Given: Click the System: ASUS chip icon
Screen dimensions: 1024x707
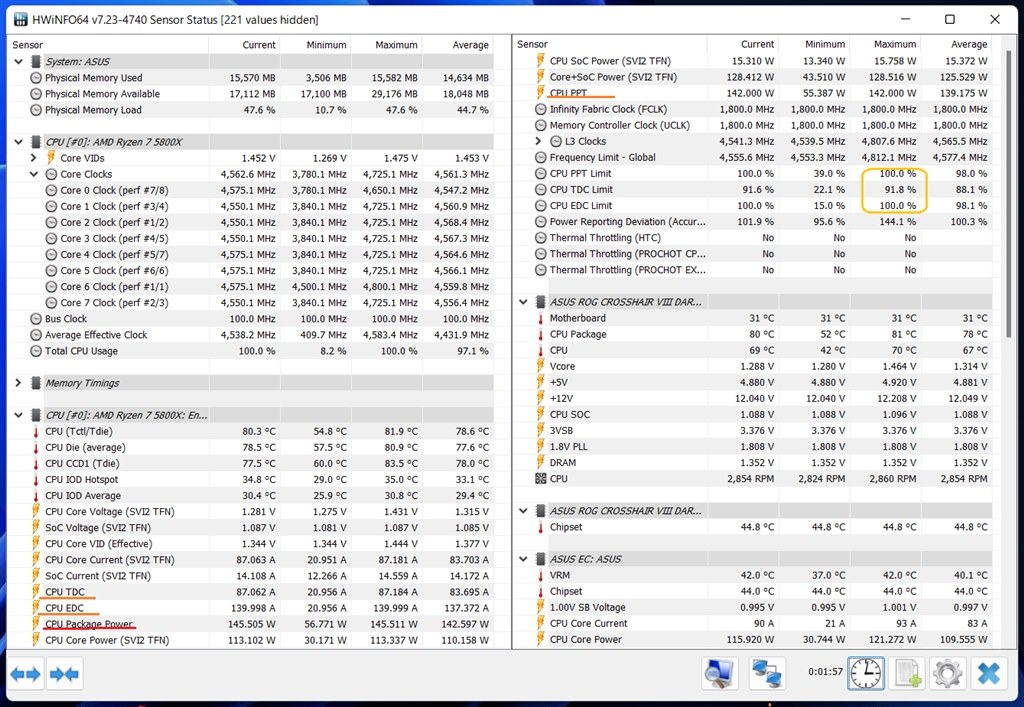Looking at the screenshot, I should click(x=37, y=61).
